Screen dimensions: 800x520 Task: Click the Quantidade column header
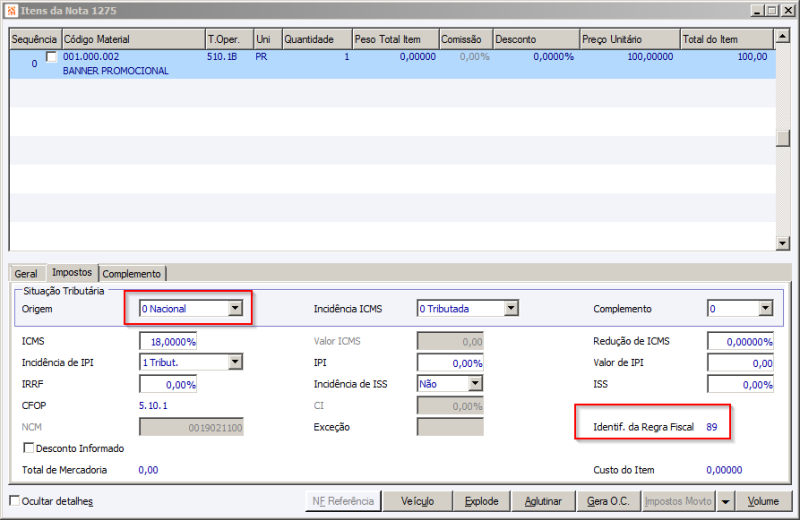click(316, 39)
